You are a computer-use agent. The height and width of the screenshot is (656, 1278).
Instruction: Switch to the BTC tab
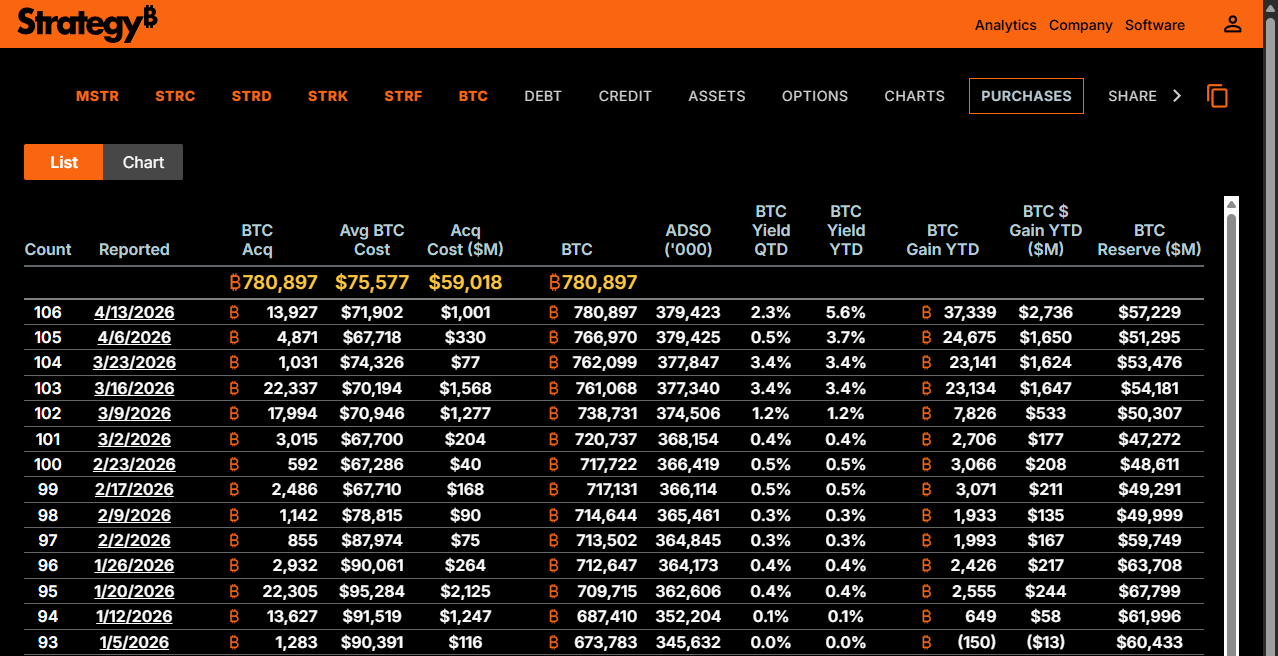click(x=473, y=96)
